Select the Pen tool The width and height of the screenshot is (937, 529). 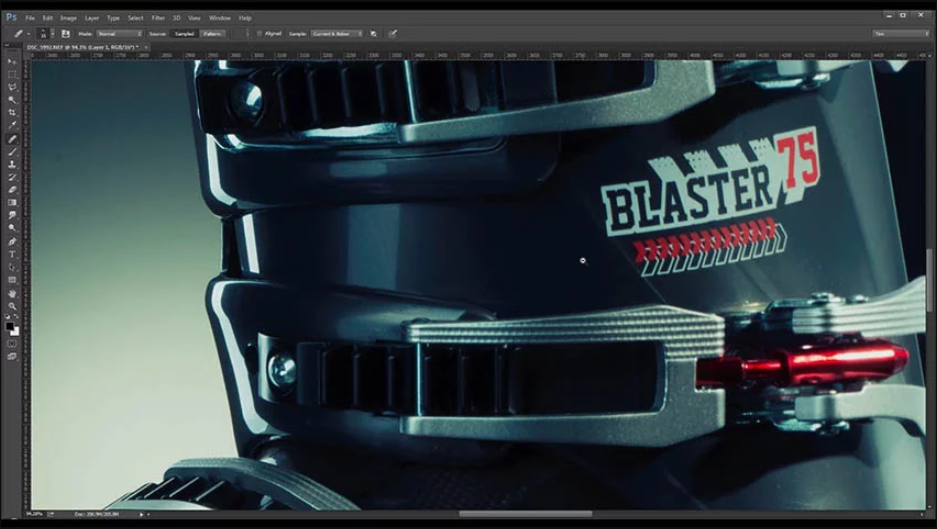coord(12,241)
